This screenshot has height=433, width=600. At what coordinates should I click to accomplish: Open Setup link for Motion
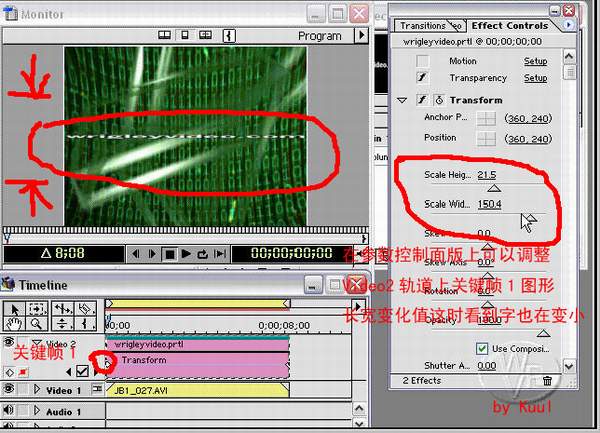[535, 61]
